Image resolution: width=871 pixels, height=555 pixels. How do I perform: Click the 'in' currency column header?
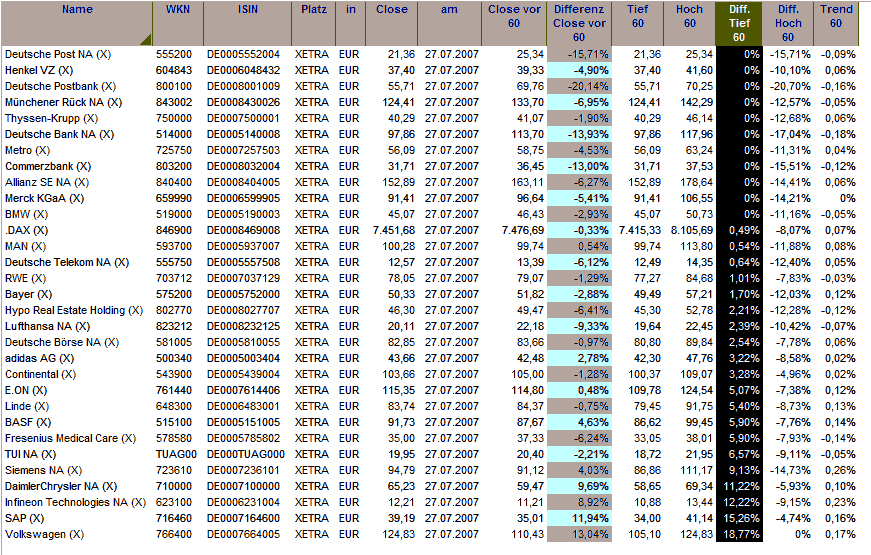click(x=351, y=23)
